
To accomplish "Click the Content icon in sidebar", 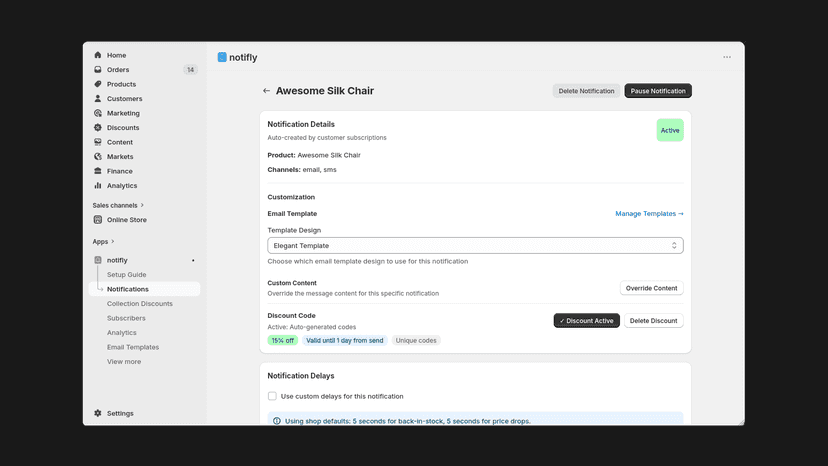I will pos(98,142).
